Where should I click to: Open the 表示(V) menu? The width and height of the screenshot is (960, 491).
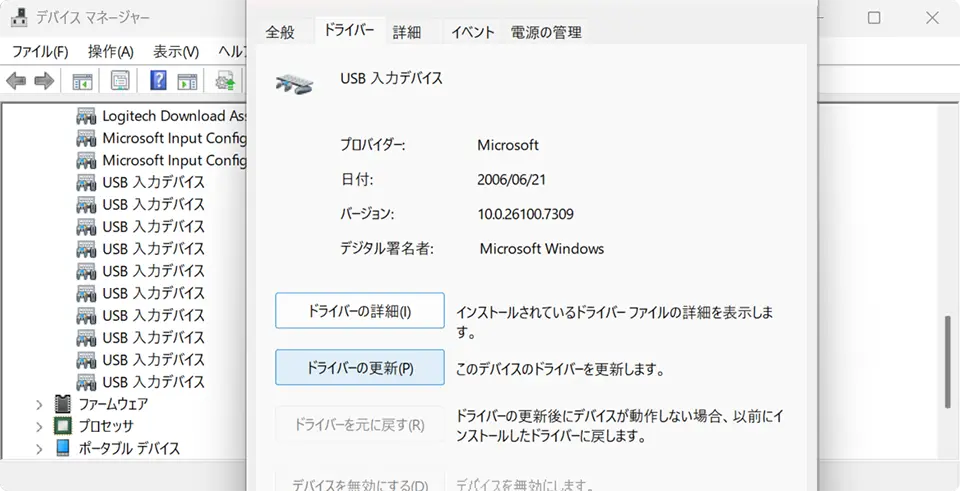(176, 52)
